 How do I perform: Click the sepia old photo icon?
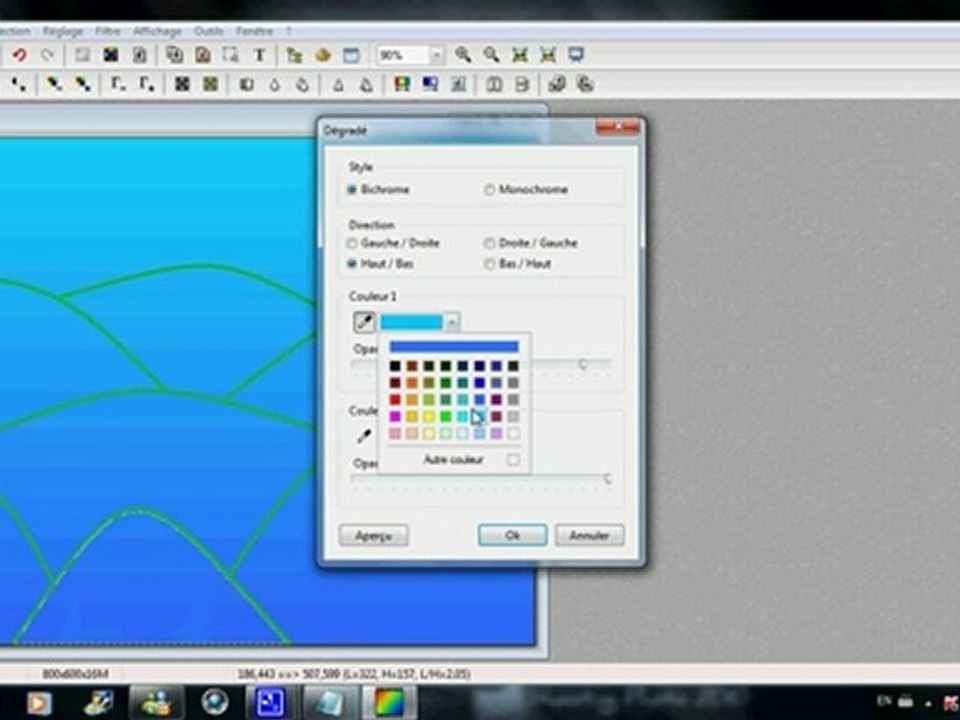pyautogui.click(x=210, y=84)
